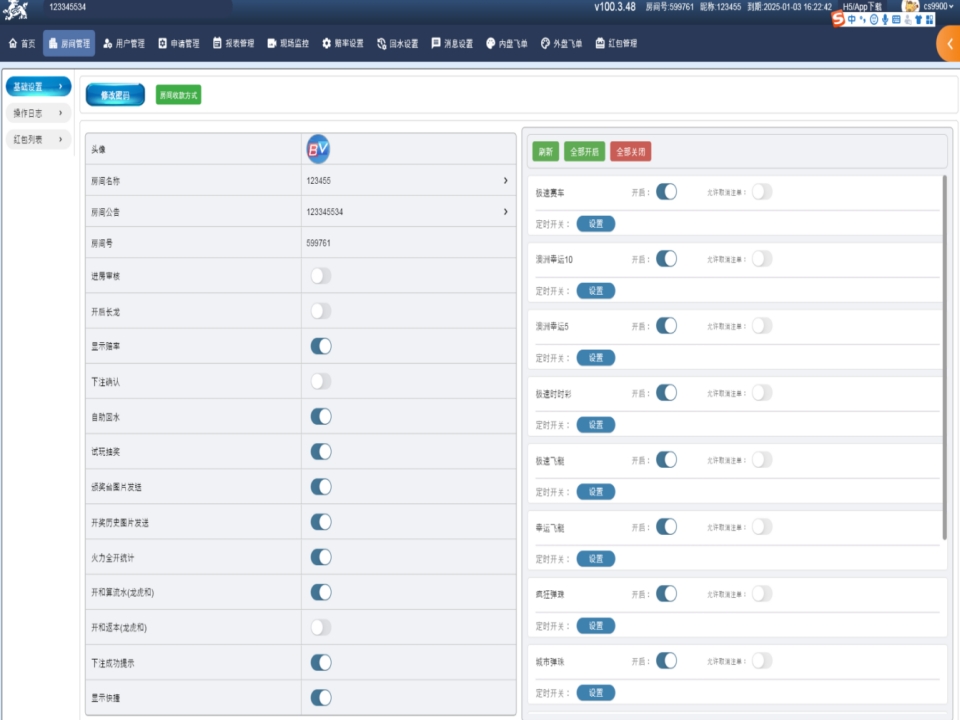Click the 全部开启 button
960x720 pixels.
pos(585,152)
